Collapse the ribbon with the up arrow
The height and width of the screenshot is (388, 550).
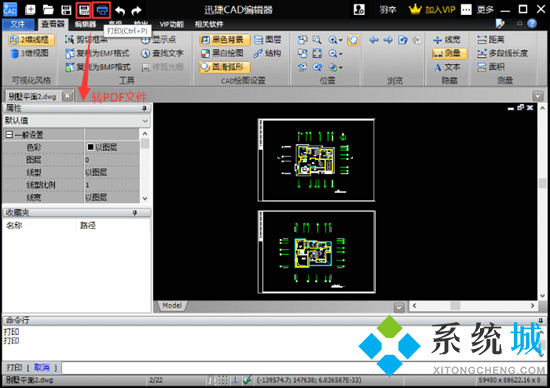tap(519, 24)
